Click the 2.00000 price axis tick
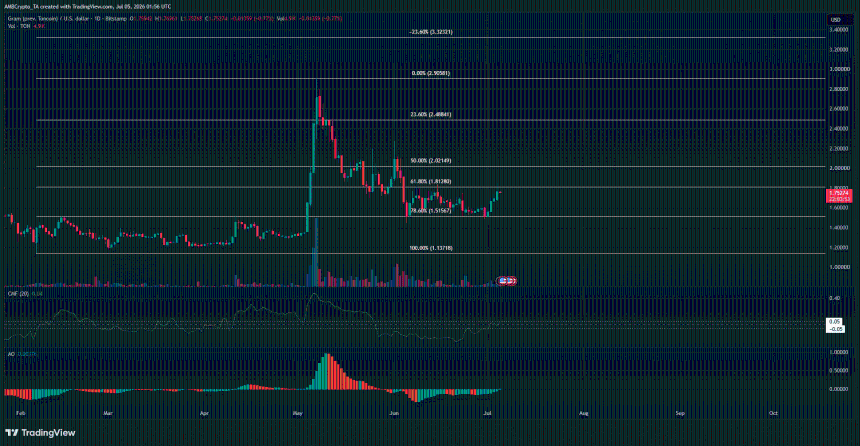This screenshot has width=860, height=446. click(839, 168)
